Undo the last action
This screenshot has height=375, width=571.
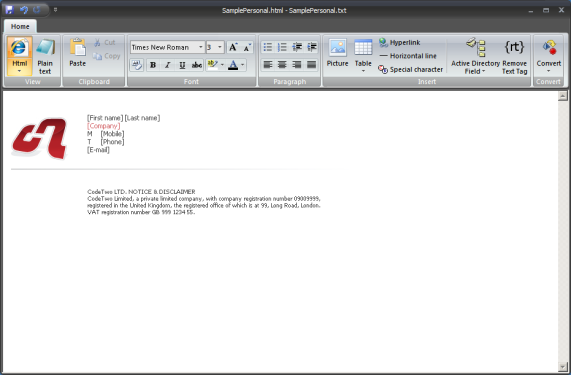click(24, 10)
